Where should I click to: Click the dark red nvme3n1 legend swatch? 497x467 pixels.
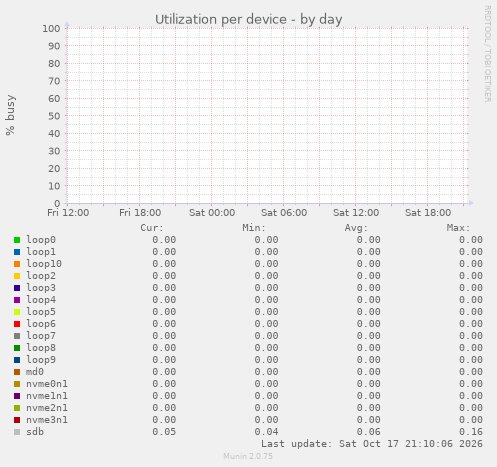click(x=17, y=420)
